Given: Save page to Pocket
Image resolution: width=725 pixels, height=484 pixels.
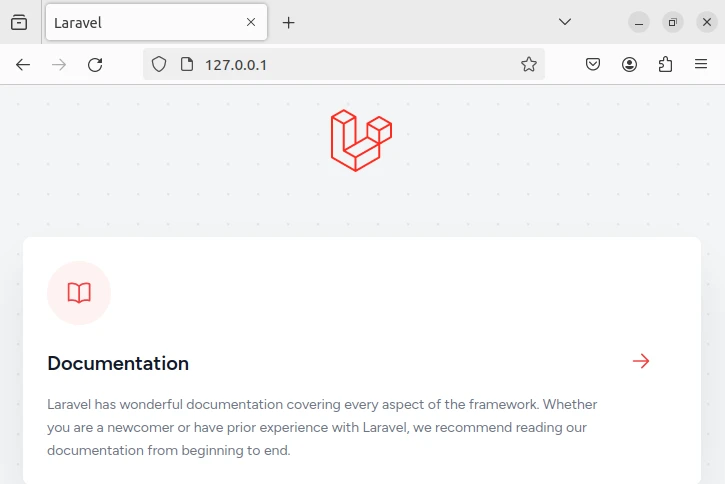Looking at the screenshot, I should point(593,65).
